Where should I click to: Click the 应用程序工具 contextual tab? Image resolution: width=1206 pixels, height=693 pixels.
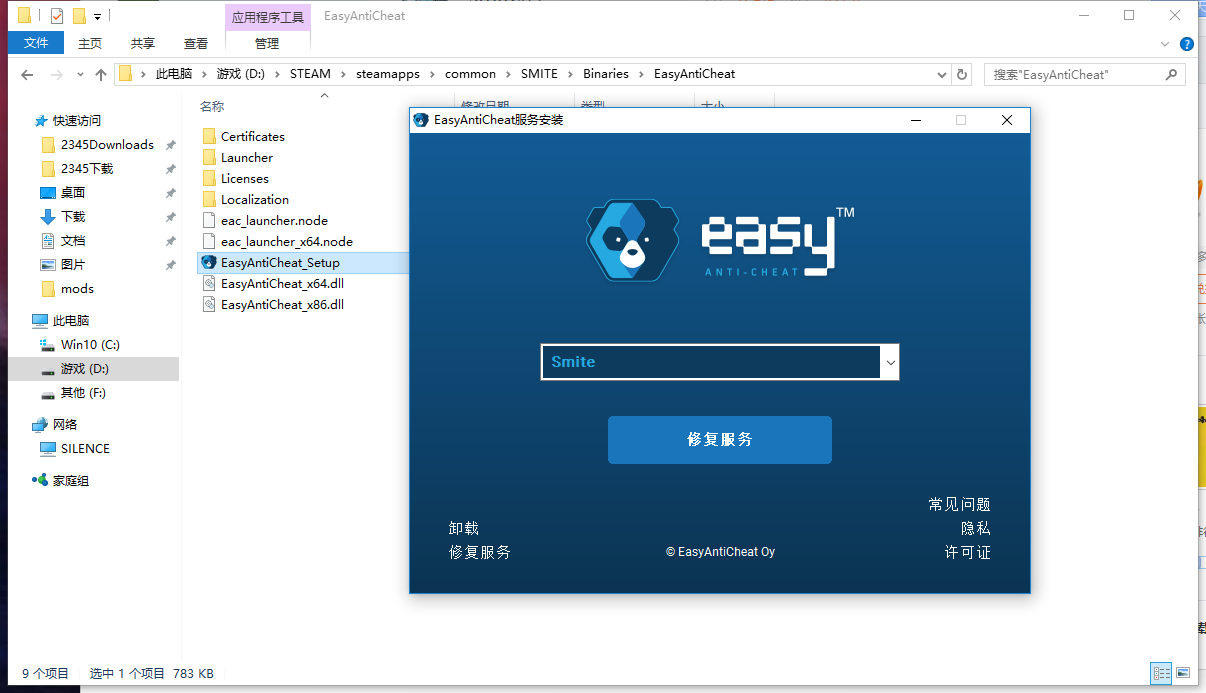tap(267, 17)
